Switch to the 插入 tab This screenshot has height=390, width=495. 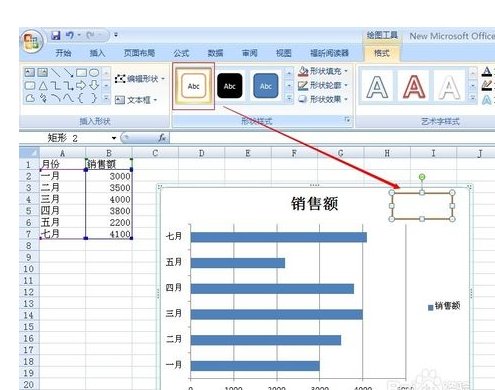coord(97,53)
